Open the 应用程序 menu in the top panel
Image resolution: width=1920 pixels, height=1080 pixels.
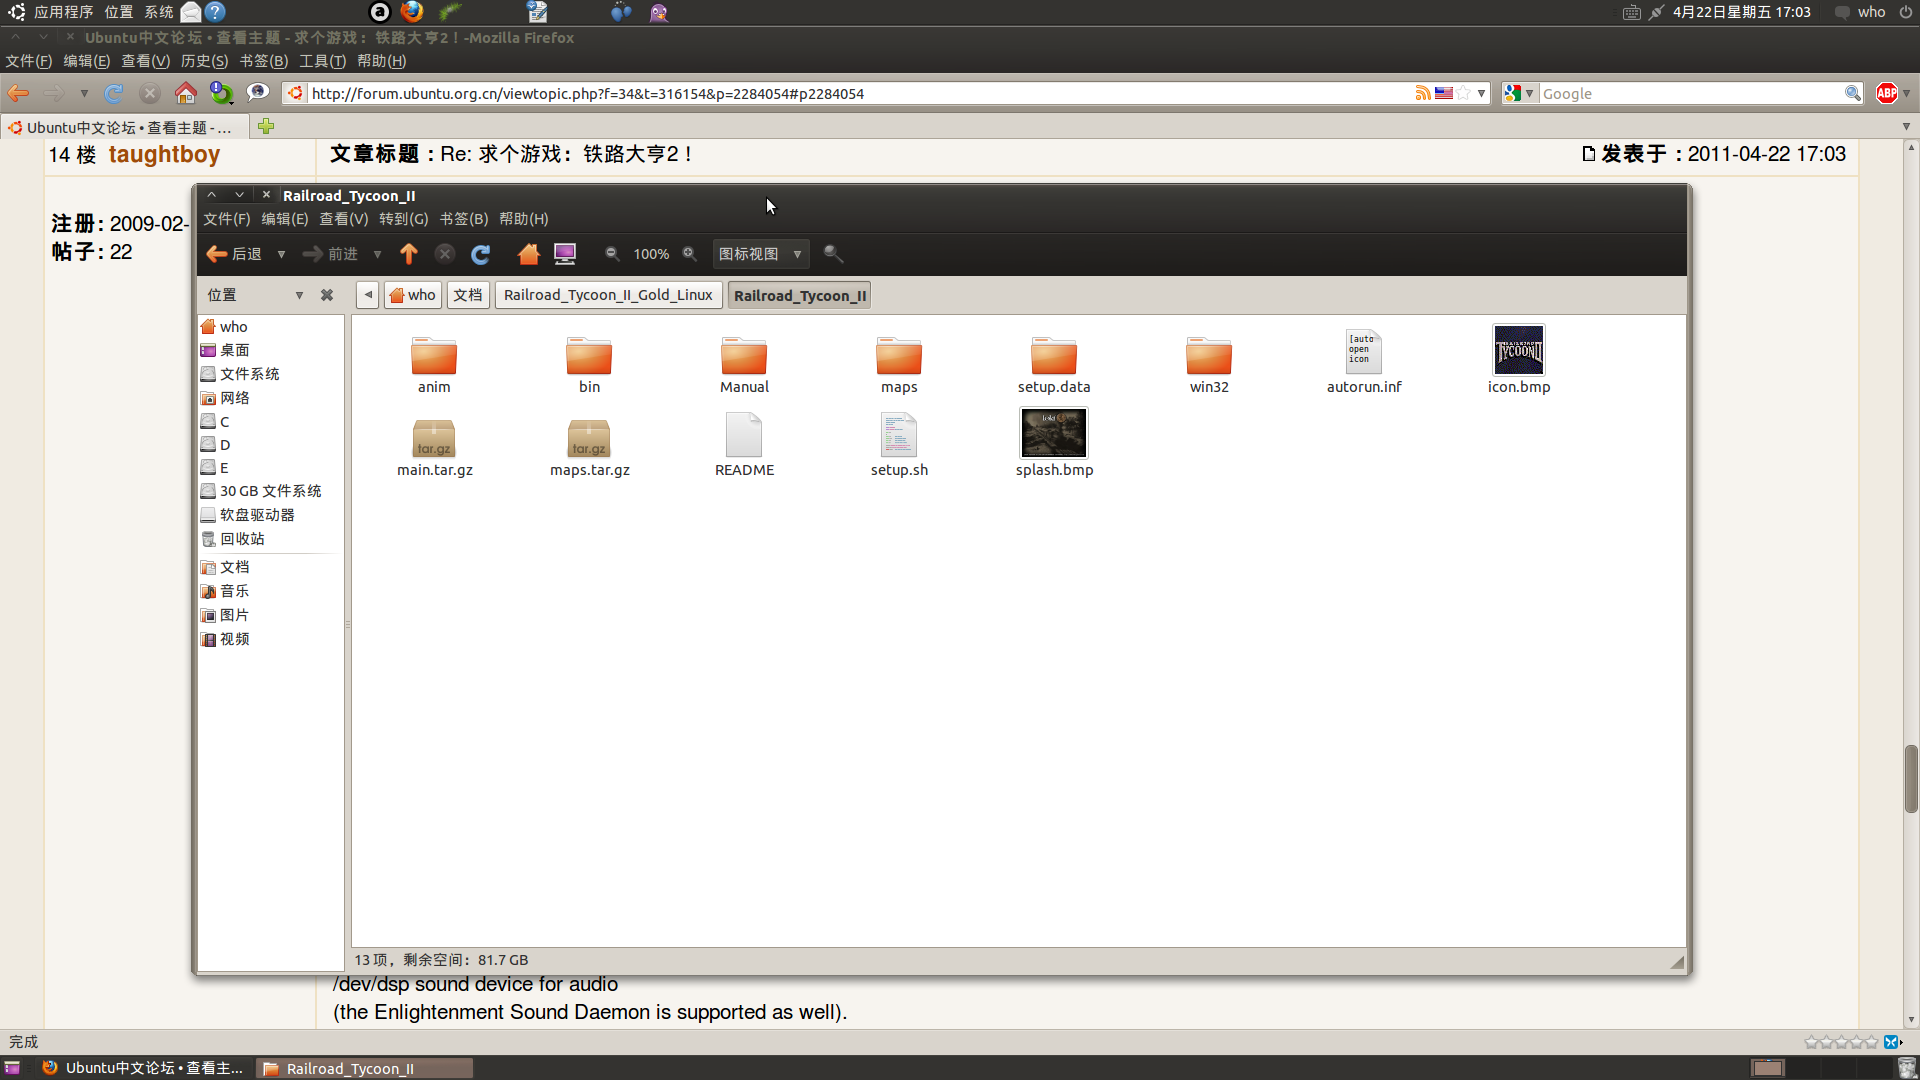(x=63, y=12)
